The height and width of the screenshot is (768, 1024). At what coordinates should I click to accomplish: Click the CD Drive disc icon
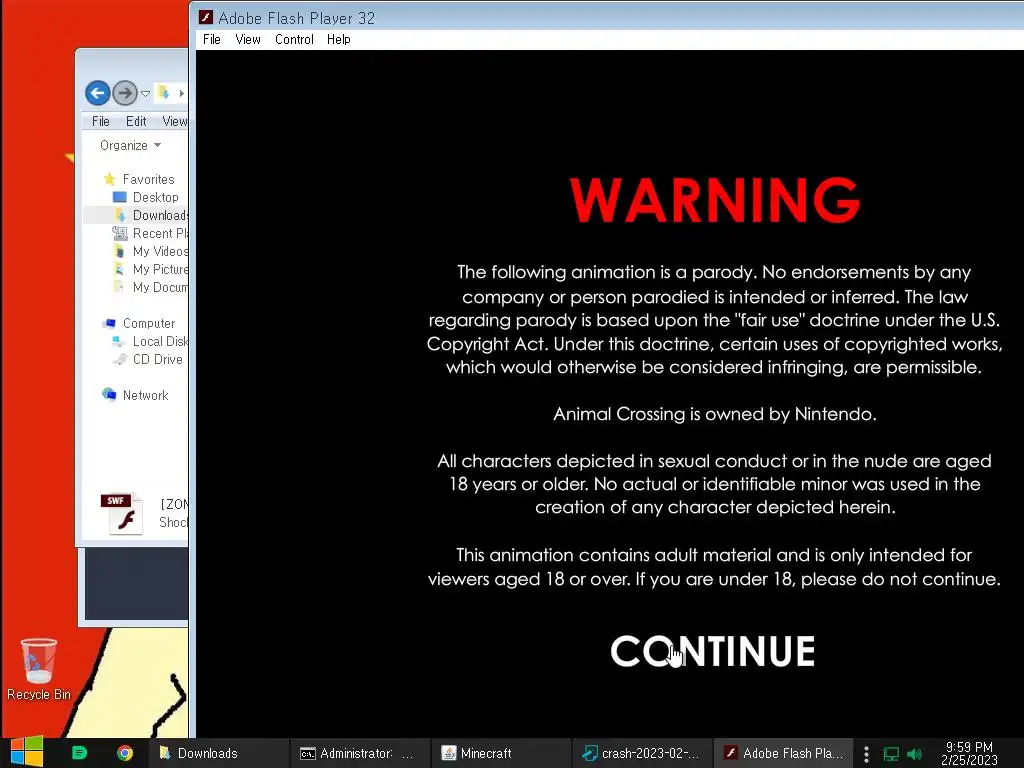[119, 359]
